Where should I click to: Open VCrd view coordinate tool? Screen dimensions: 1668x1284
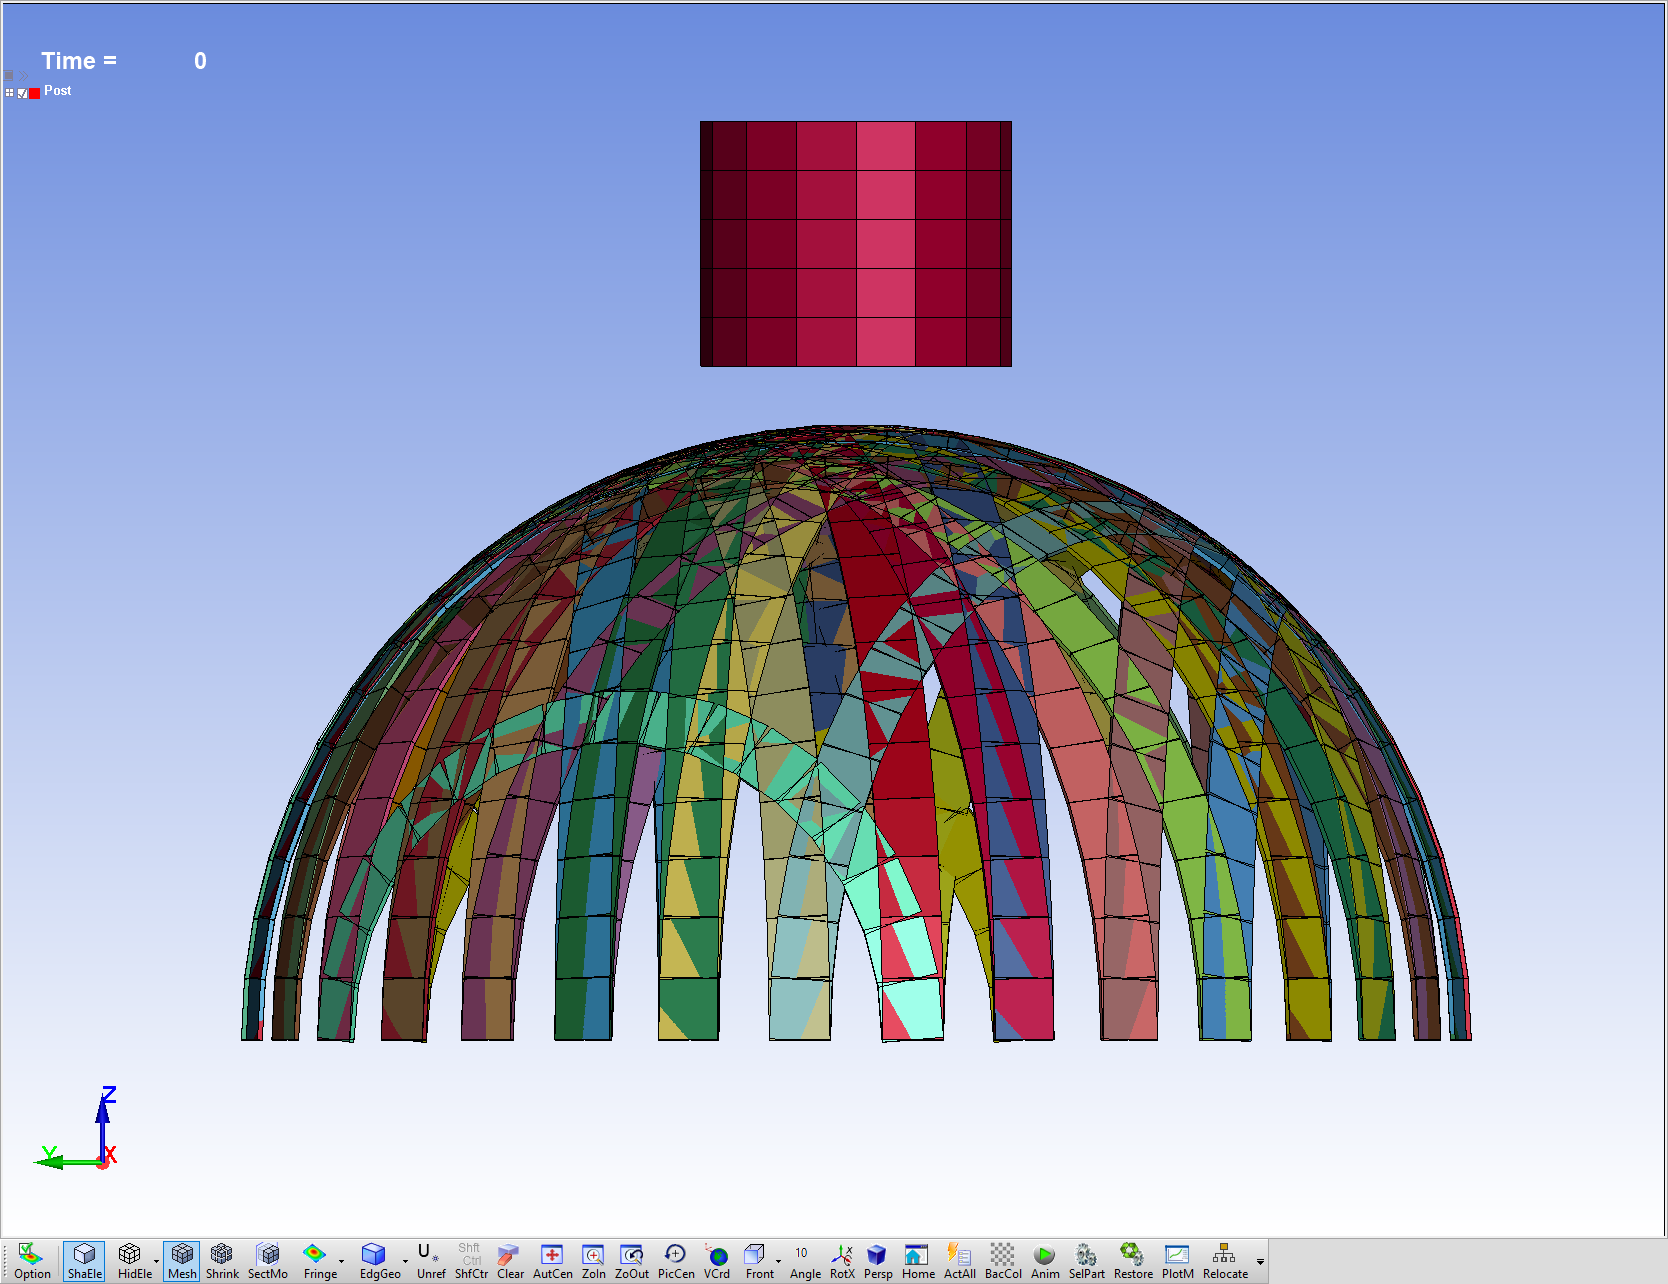point(717,1261)
